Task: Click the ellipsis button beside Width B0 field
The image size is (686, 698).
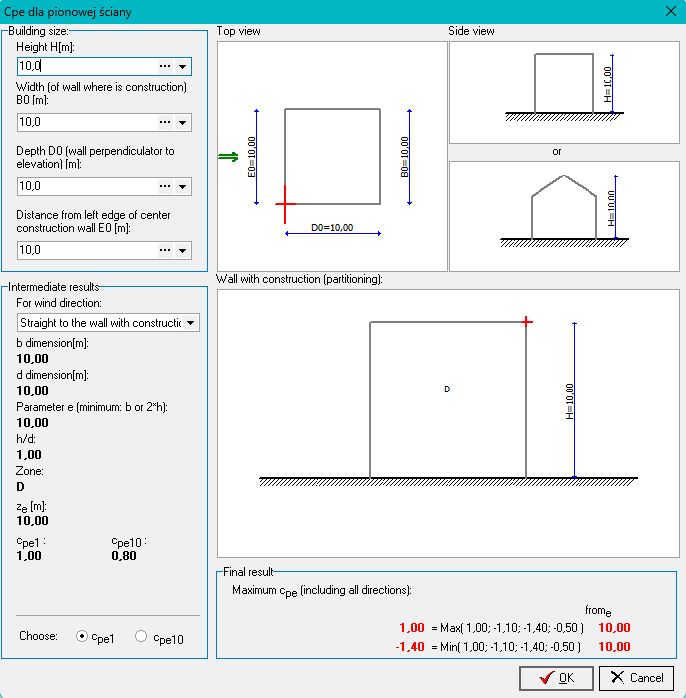Action: [x=165, y=122]
